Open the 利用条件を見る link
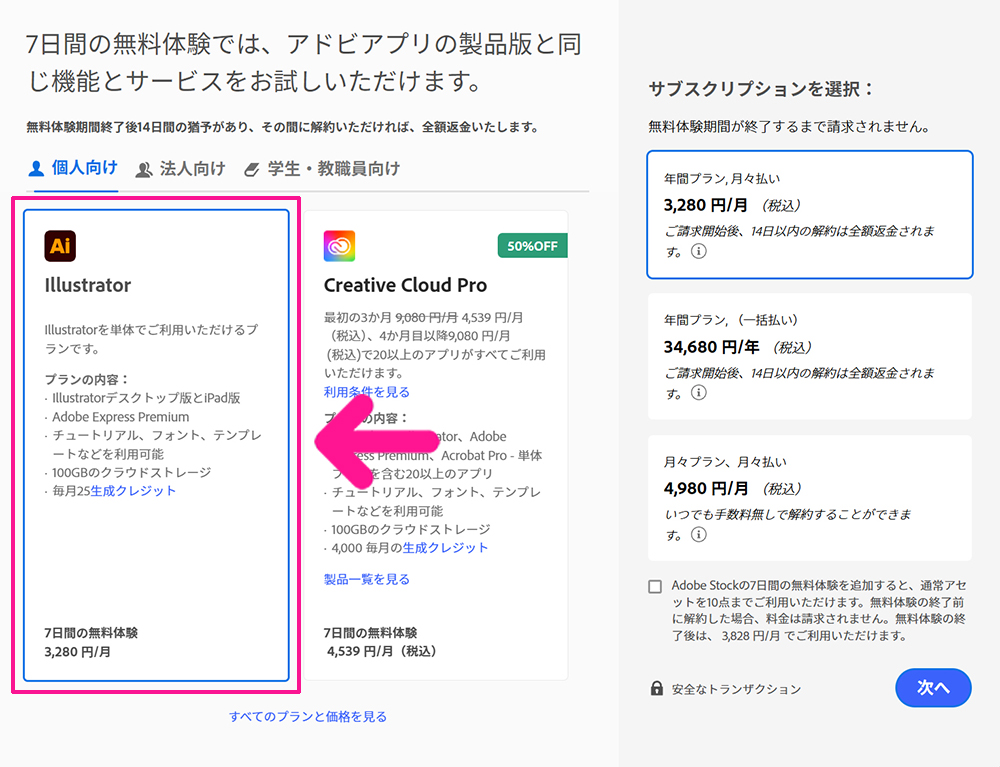The image size is (1000, 767). pos(365,391)
